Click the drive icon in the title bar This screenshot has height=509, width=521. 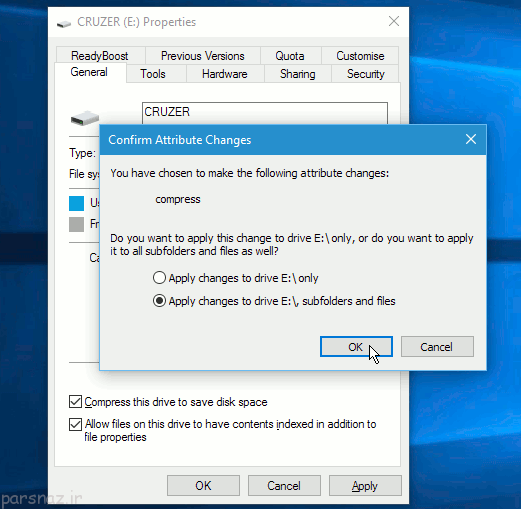pyautogui.click(x=64, y=24)
